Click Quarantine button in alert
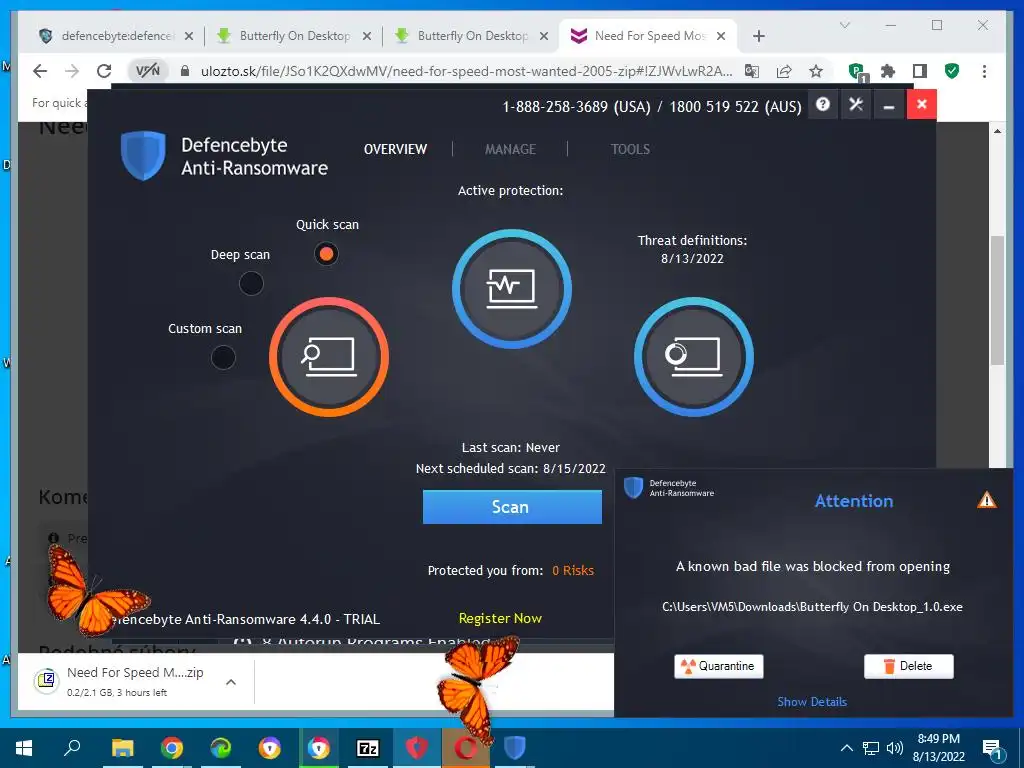Viewport: 1024px width, 768px height. coord(718,666)
